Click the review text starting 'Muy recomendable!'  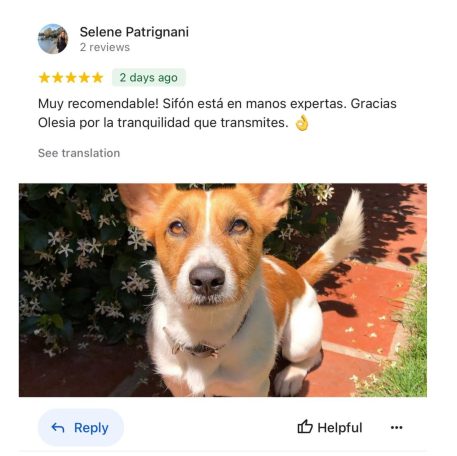(217, 113)
